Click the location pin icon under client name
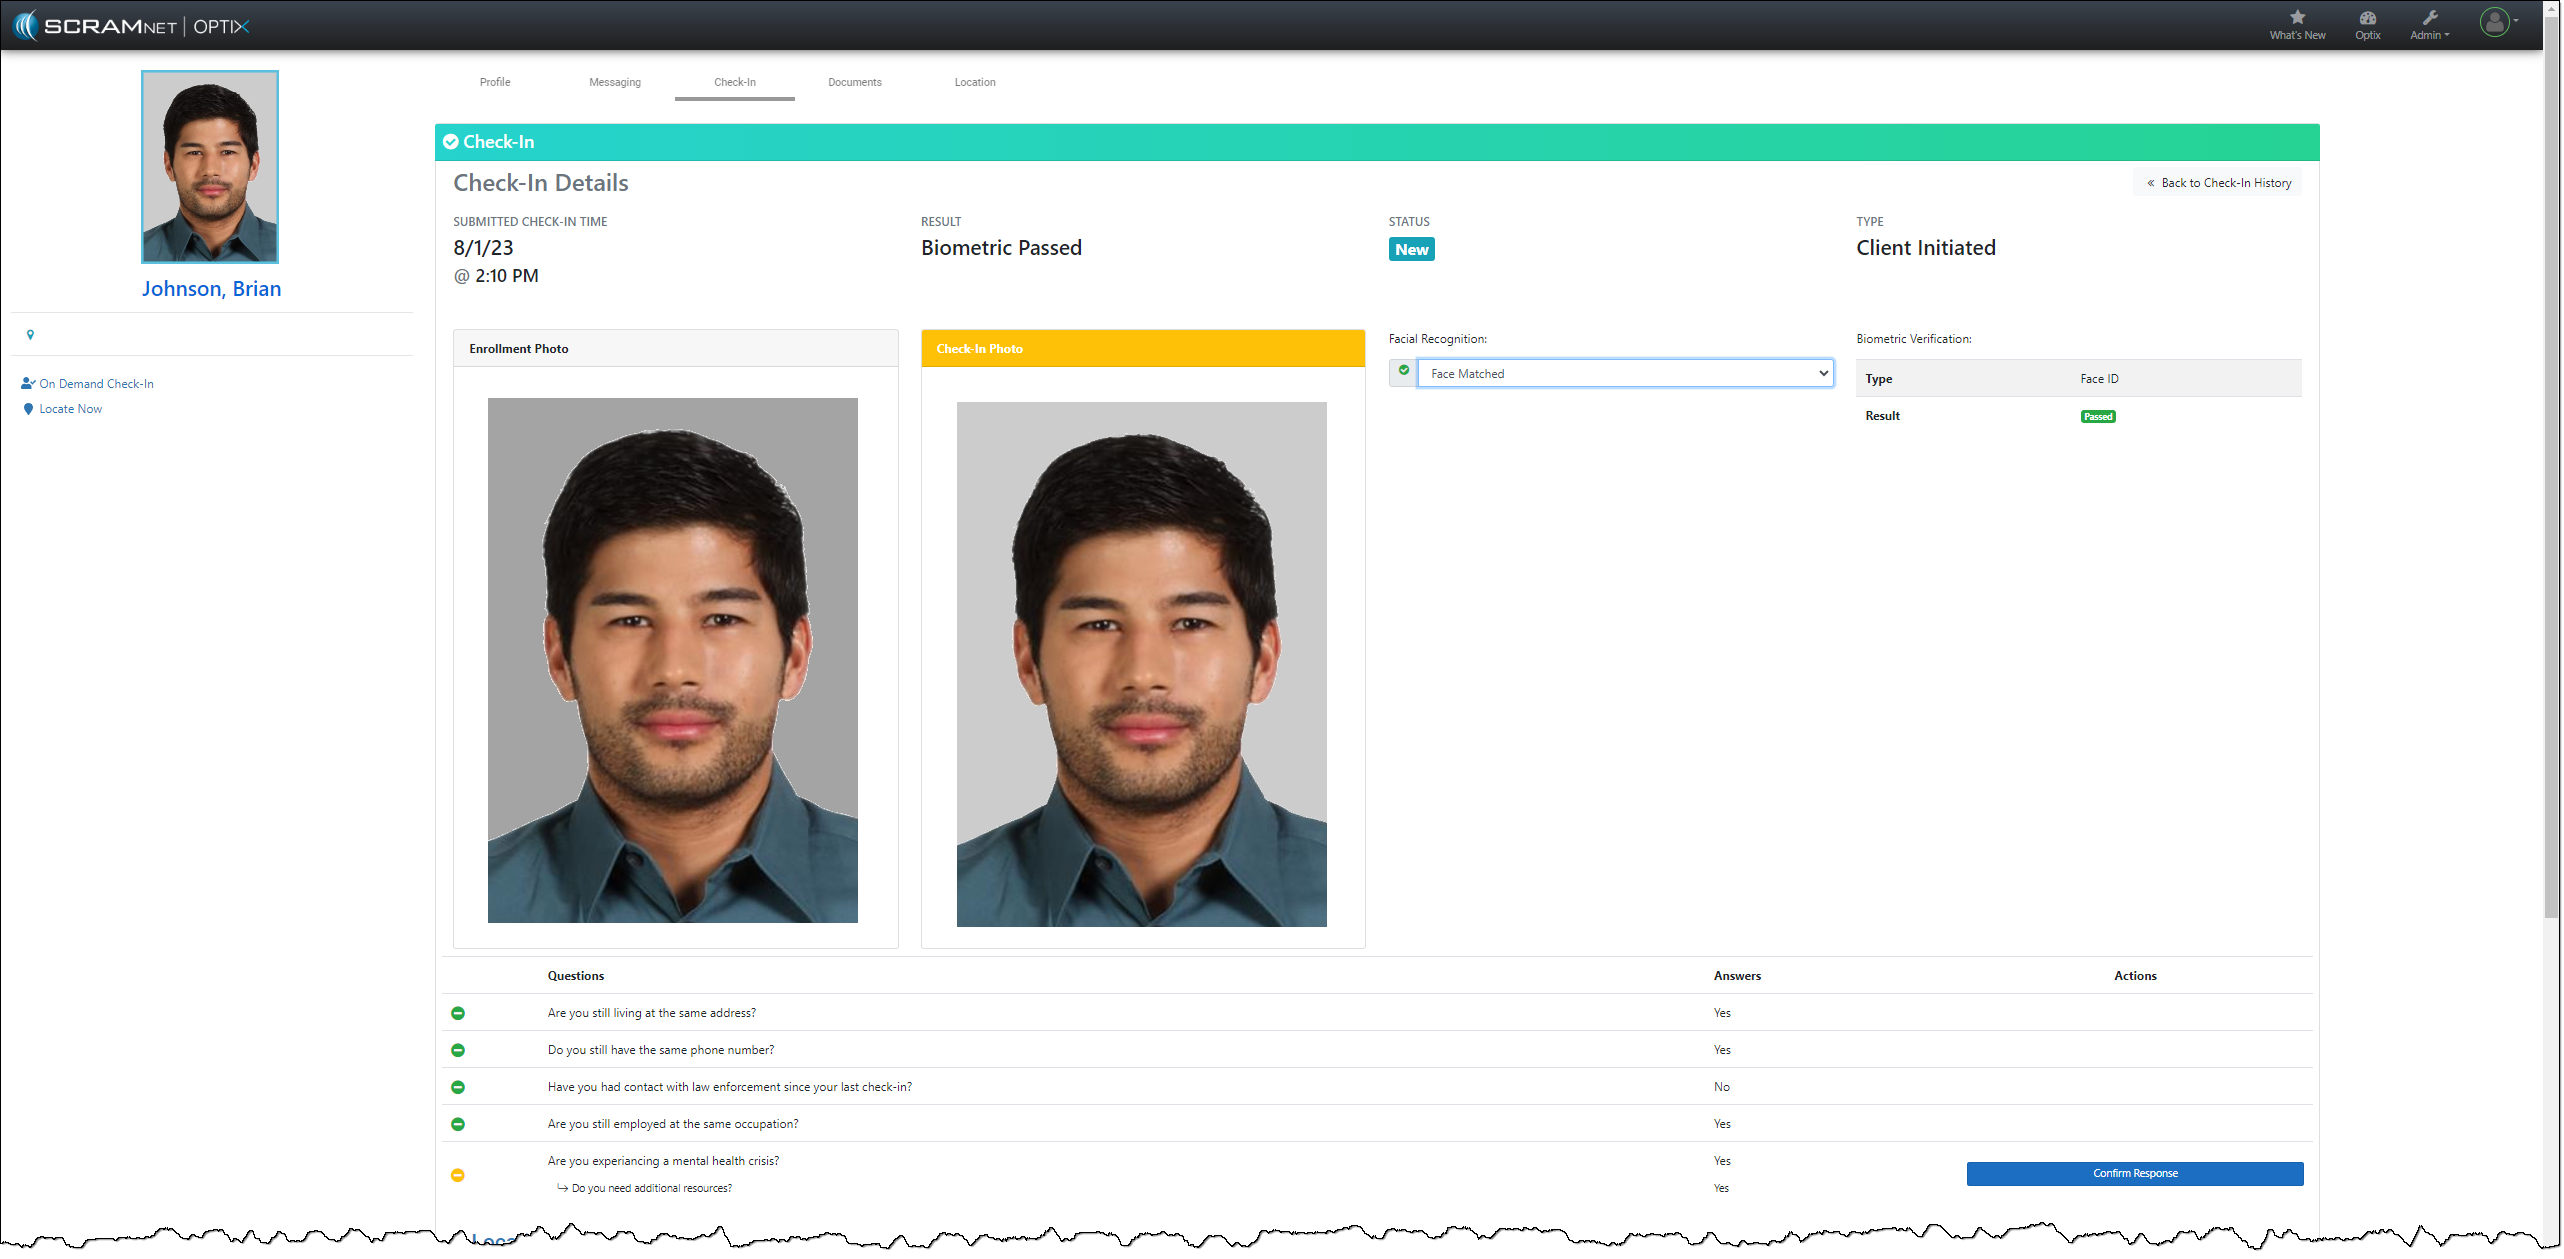The width and height of the screenshot is (2564, 1259). tap(30, 335)
